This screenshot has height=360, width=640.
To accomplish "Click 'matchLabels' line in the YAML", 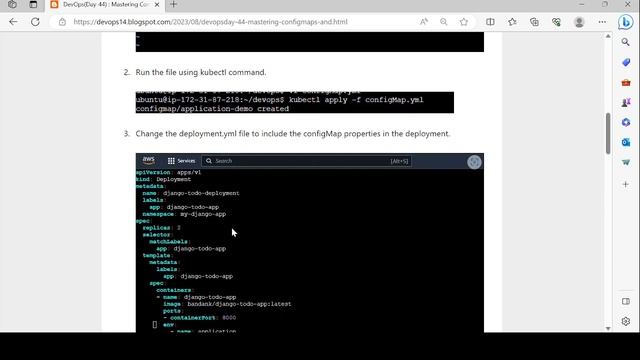I will tap(169, 242).
